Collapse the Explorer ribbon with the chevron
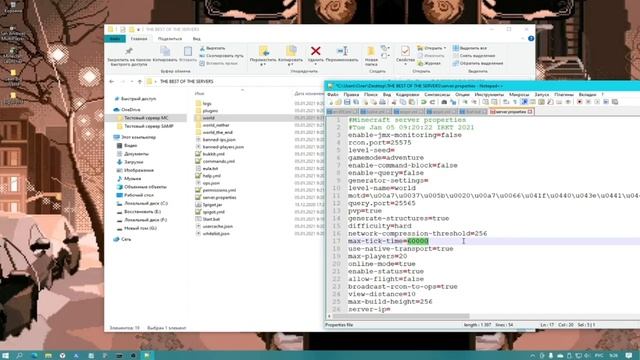This screenshot has height=360, width=640. tap(522, 38)
